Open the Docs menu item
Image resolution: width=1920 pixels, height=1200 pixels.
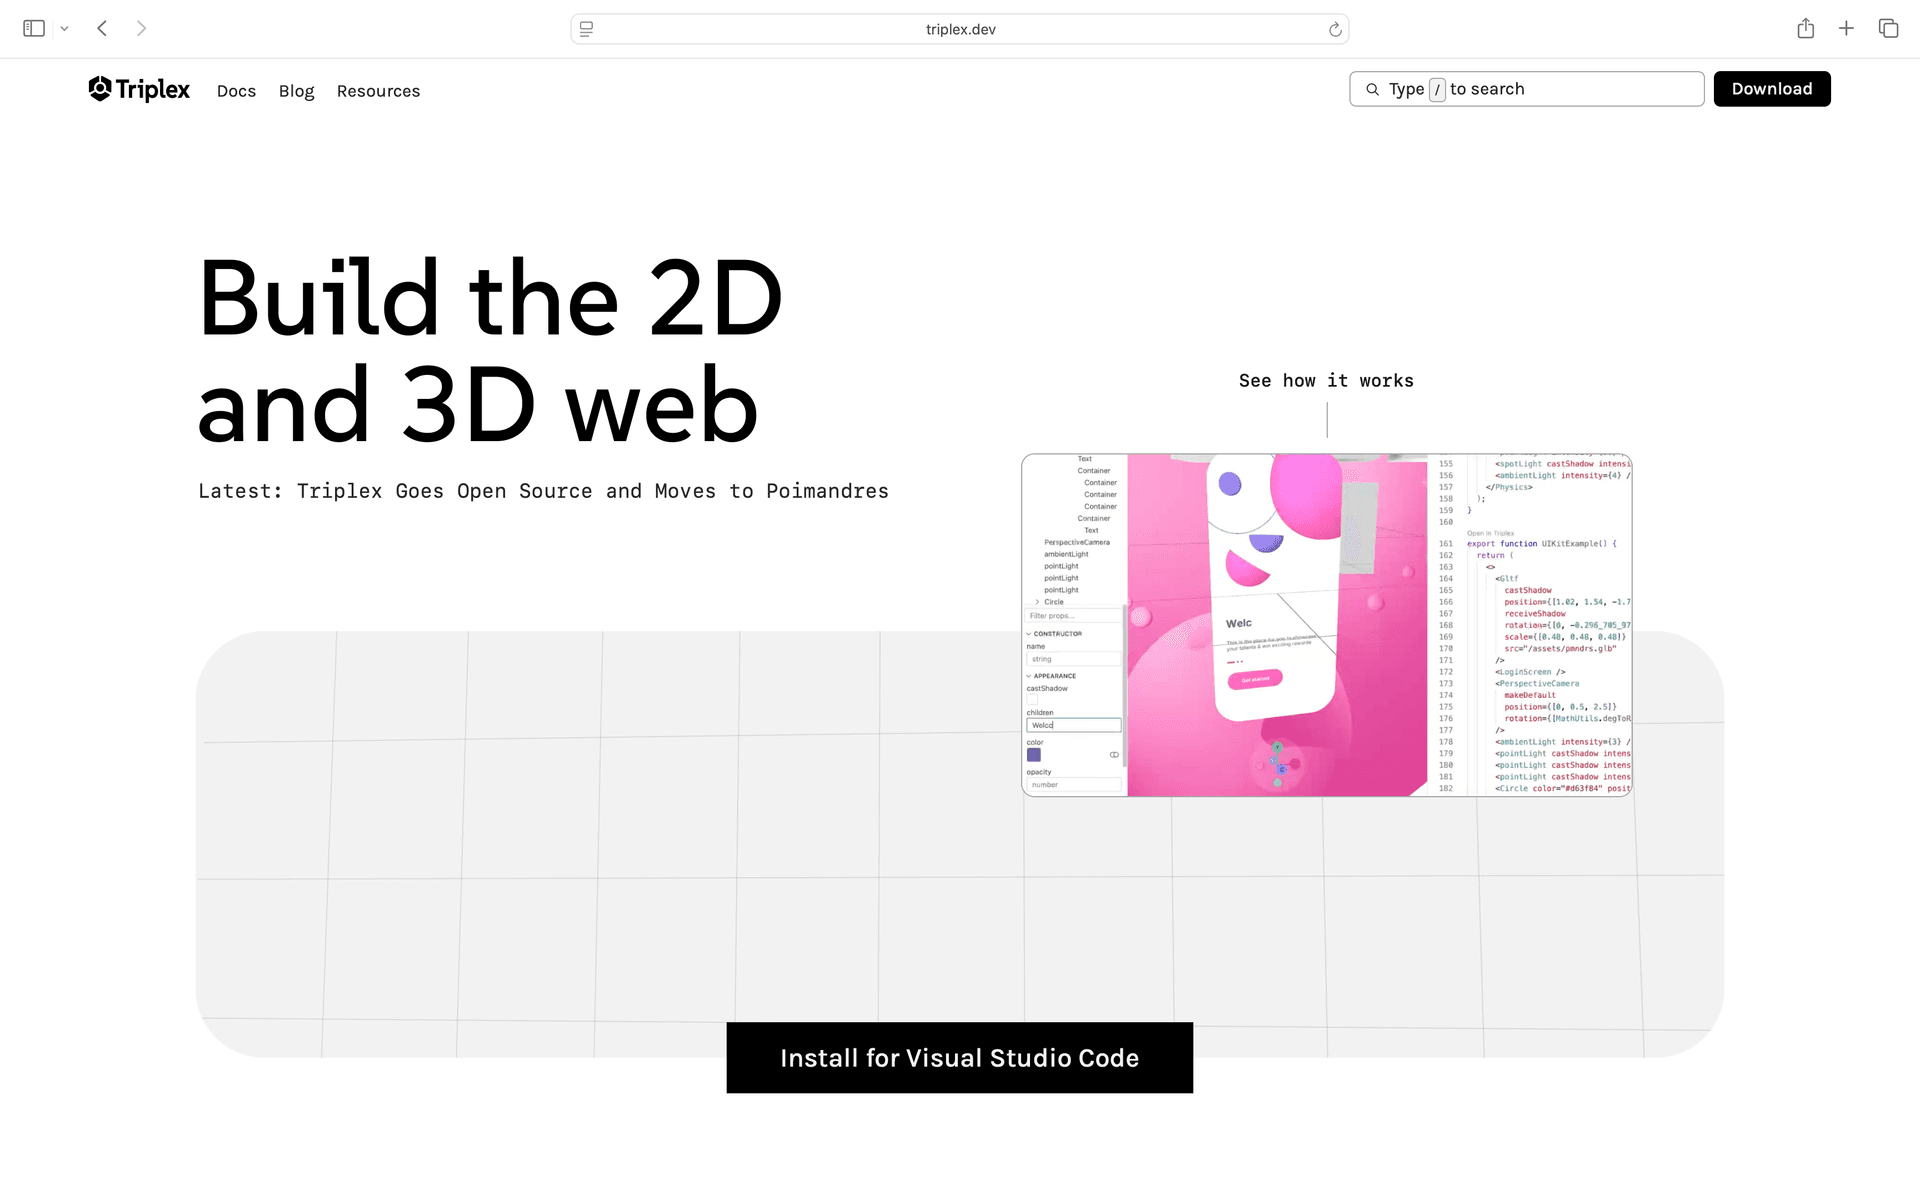(236, 91)
